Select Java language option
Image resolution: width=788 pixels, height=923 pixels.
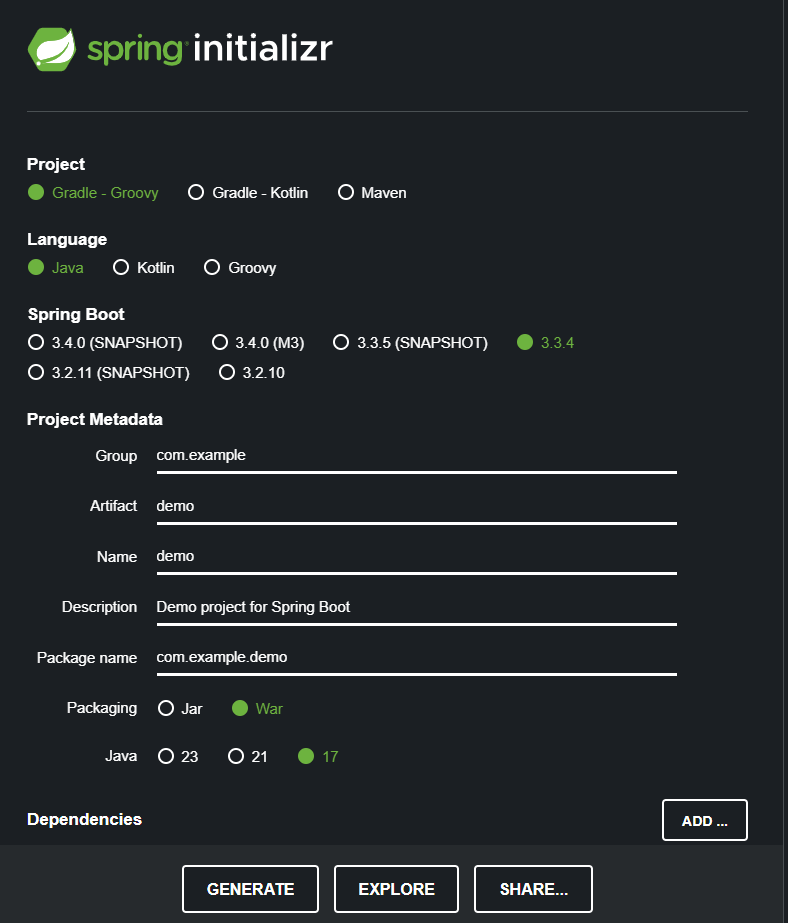(x=56, y=268)
